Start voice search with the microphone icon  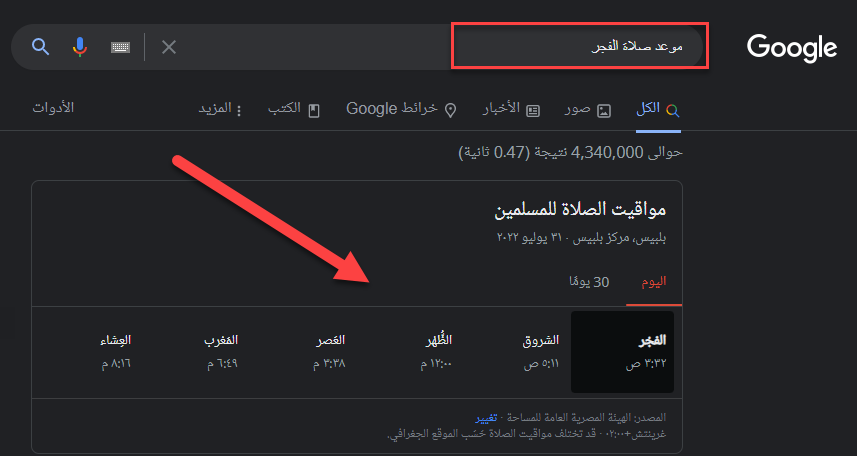pyautogui.click(x=80, y=47)
